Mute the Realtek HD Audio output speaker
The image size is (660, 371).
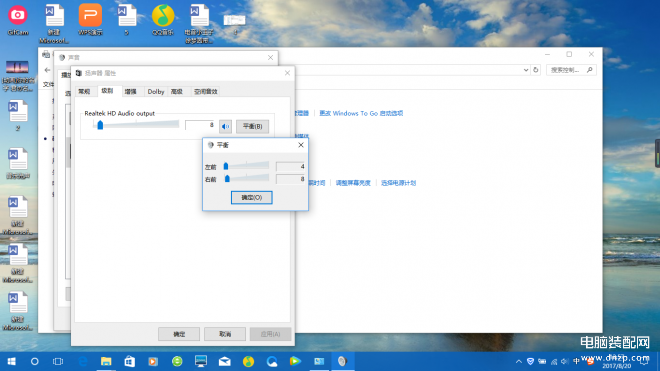click(225, 126)
